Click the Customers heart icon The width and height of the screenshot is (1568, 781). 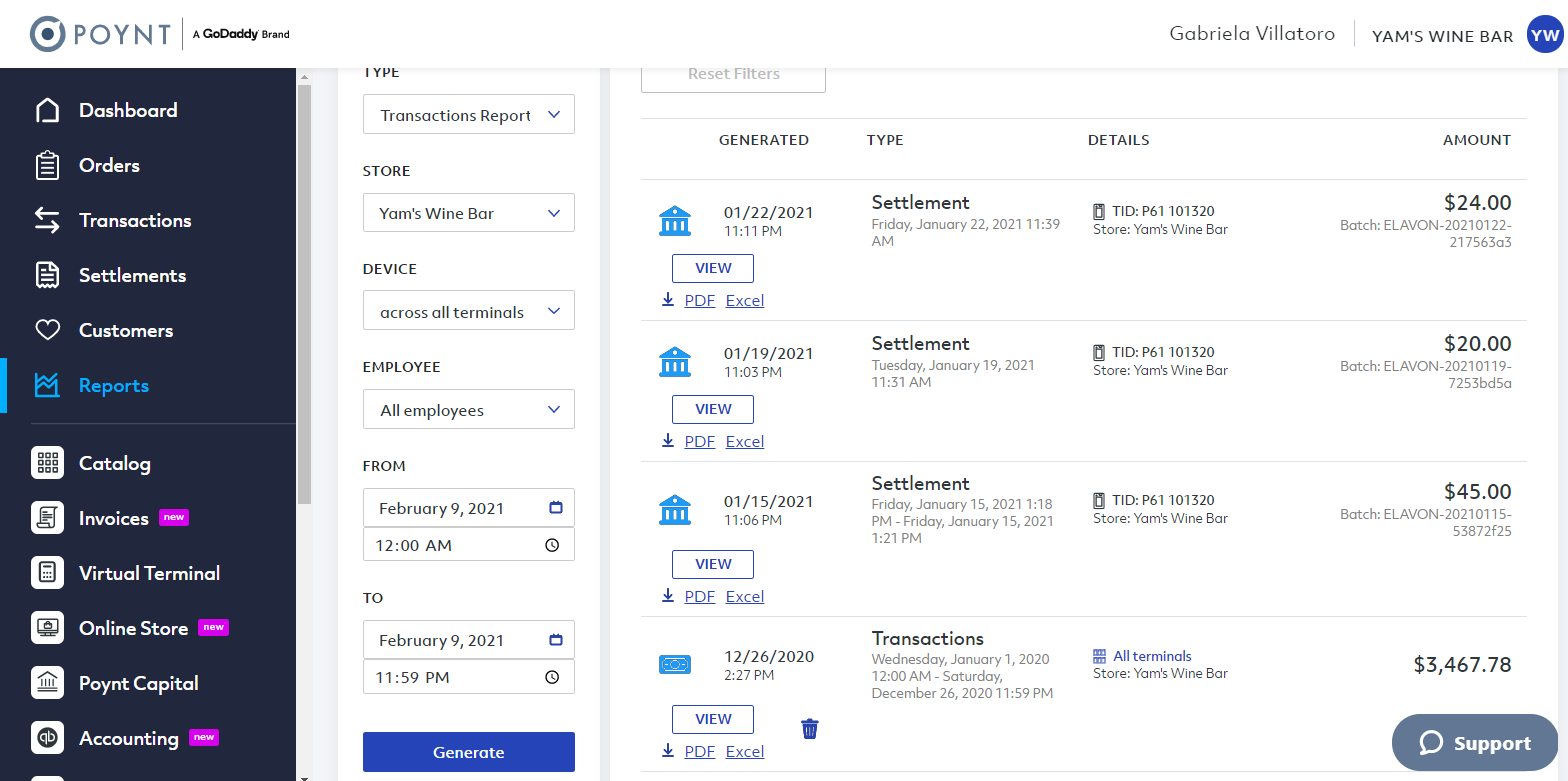coord(47,330)
